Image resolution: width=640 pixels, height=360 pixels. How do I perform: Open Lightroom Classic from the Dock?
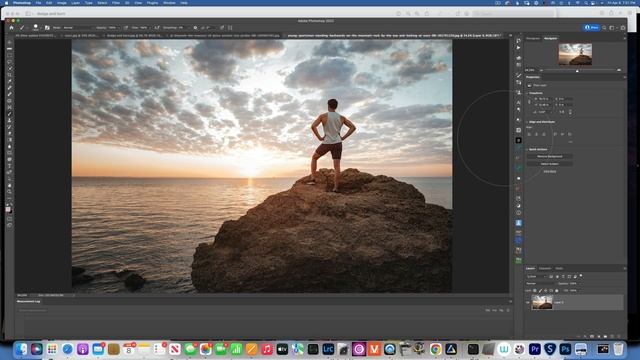click(x=328, y=349)
